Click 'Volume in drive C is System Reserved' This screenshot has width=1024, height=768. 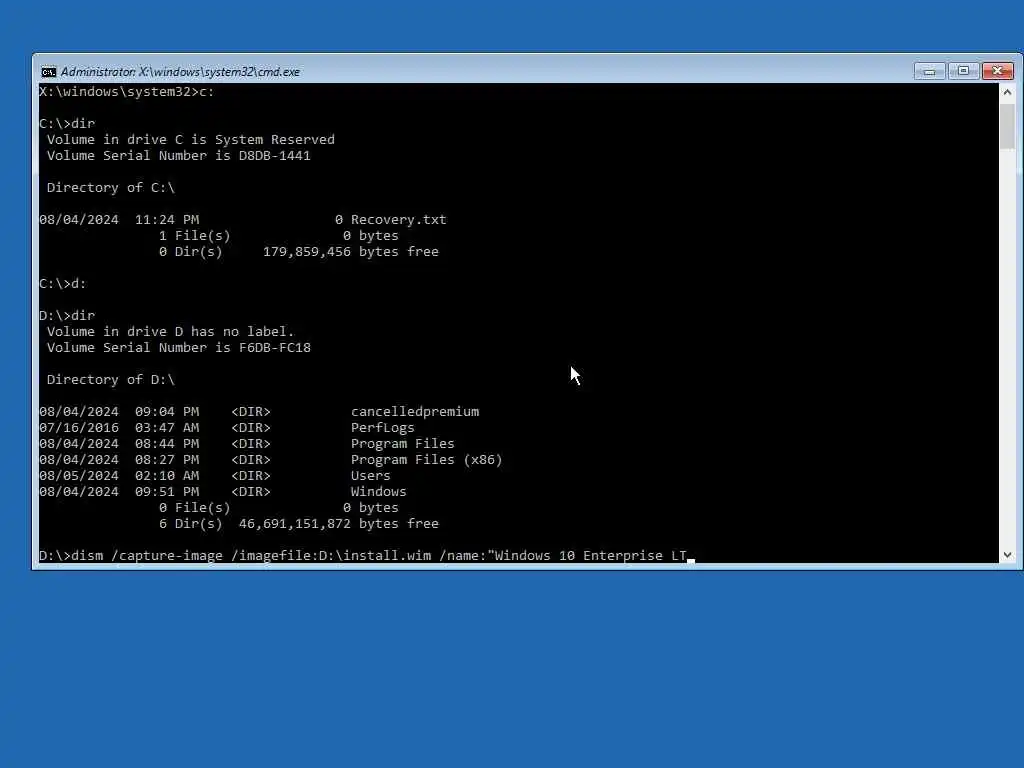(x=191, y=140)
